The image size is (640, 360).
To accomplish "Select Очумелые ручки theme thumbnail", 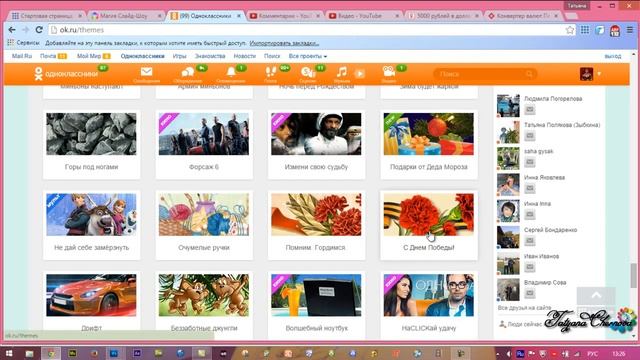I will pyautogui.click(x=204, y=214).
